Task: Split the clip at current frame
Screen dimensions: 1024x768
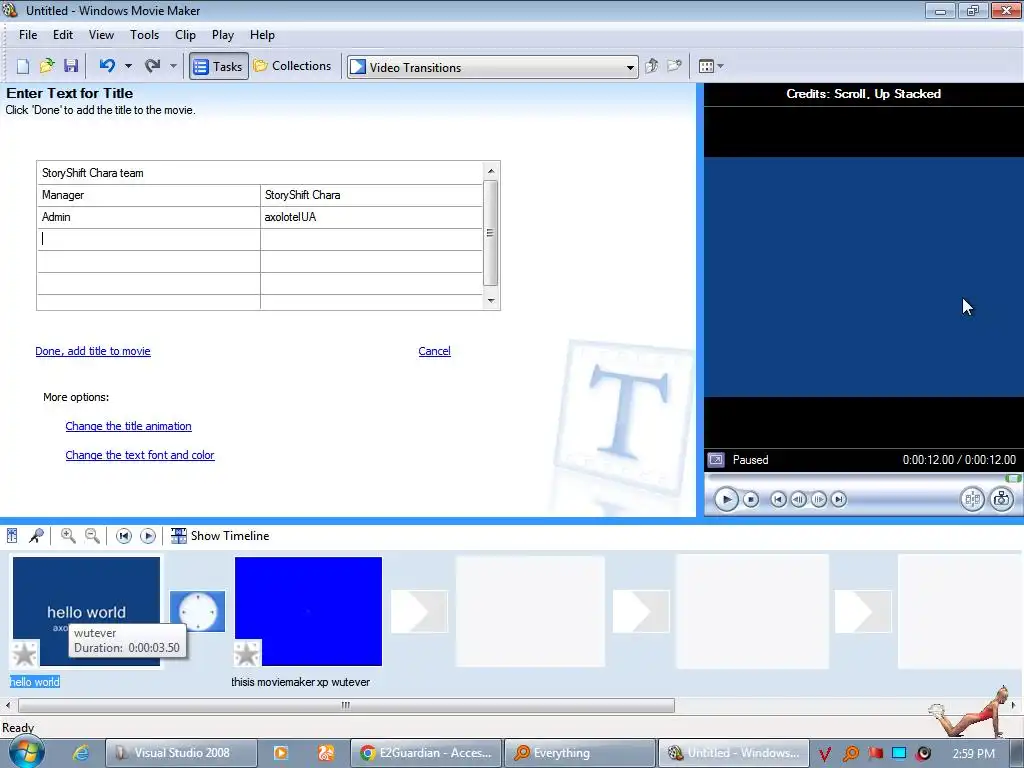Action: pos(972,500)
